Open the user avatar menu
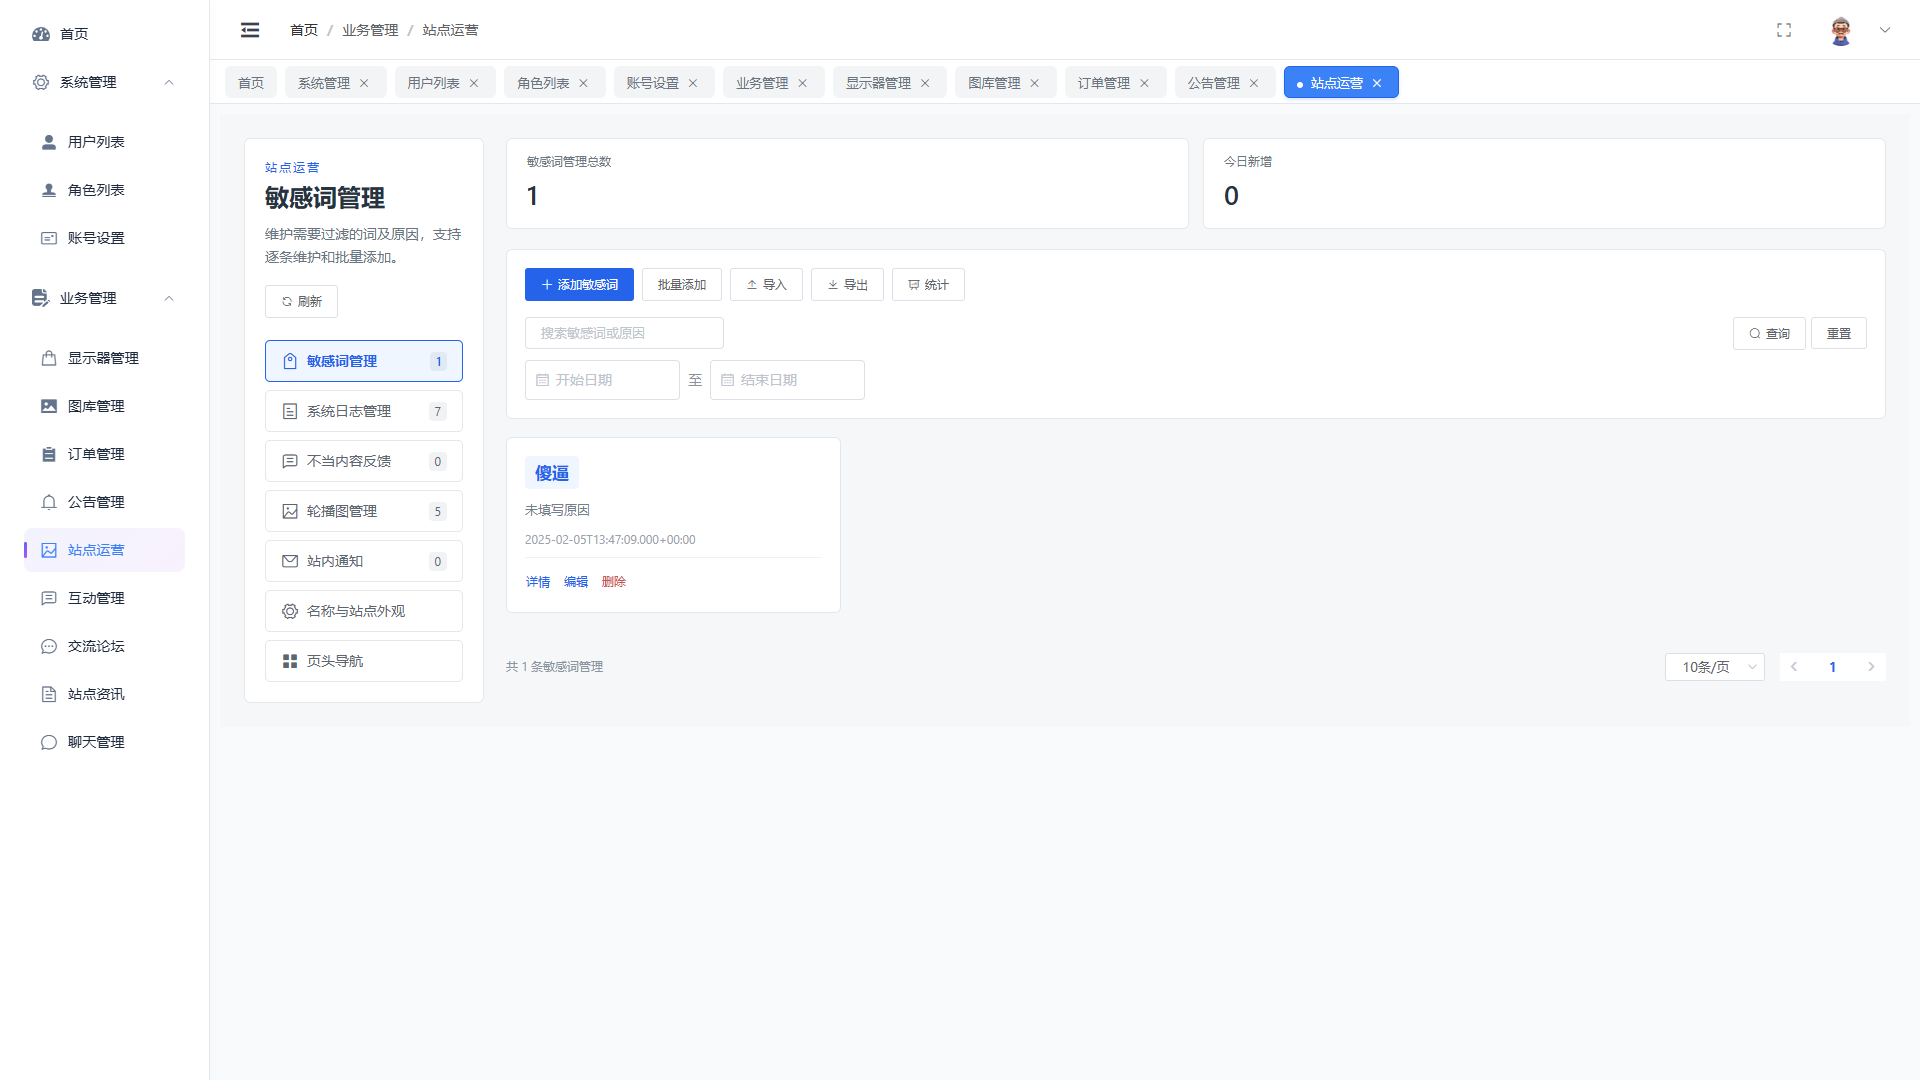Screen dimensions: 1920x1080 click(x=1841, y=30)
